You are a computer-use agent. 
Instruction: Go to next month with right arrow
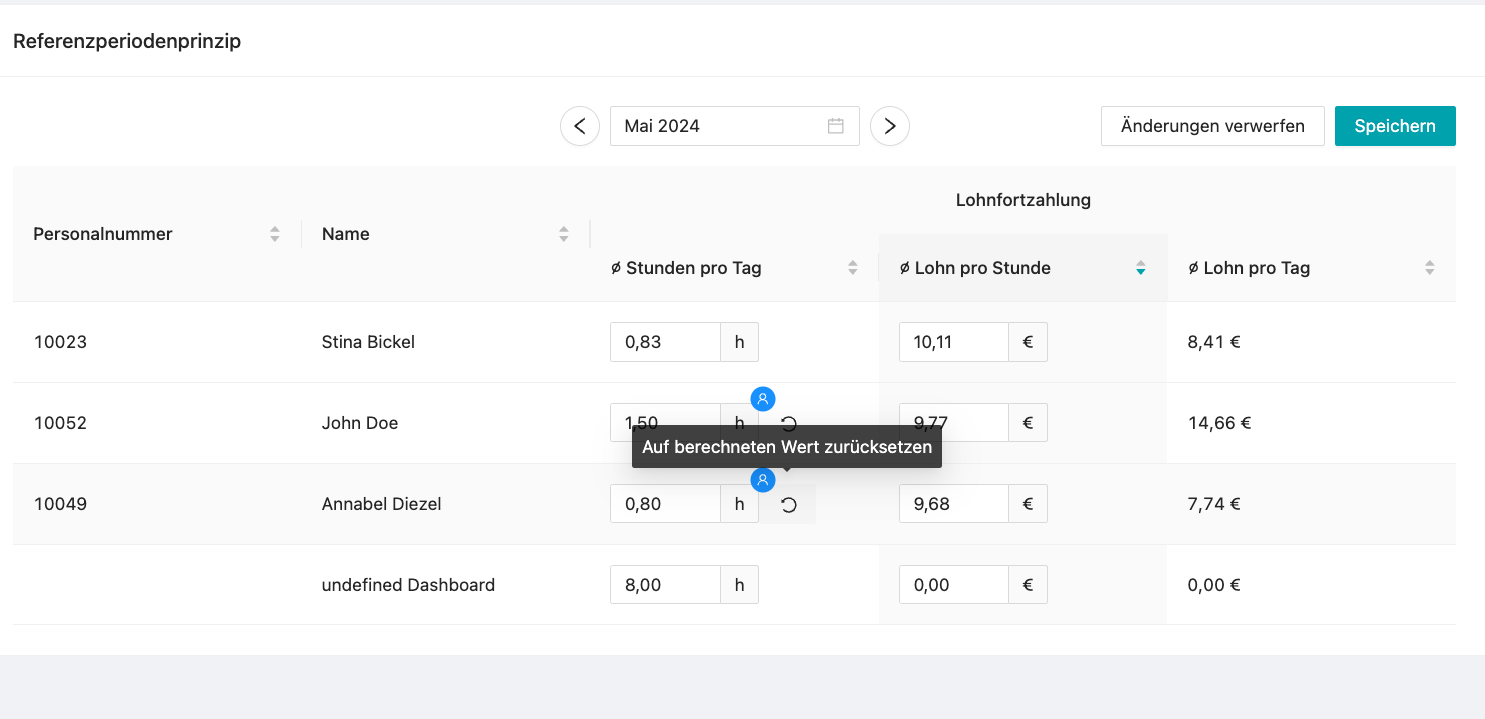(x=889, y=126)
